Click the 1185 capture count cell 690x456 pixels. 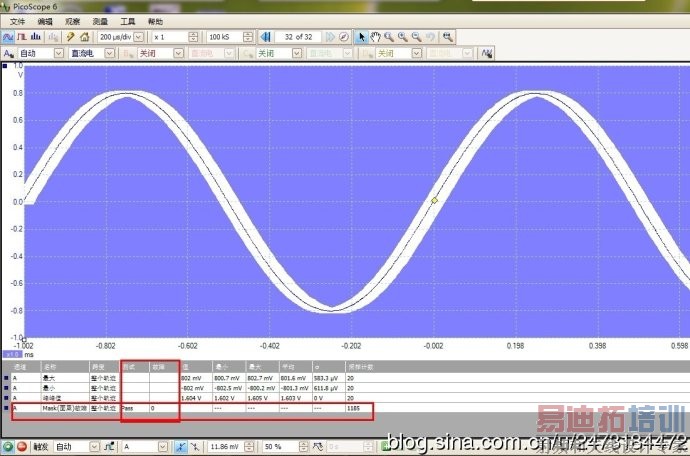point(359,408)
